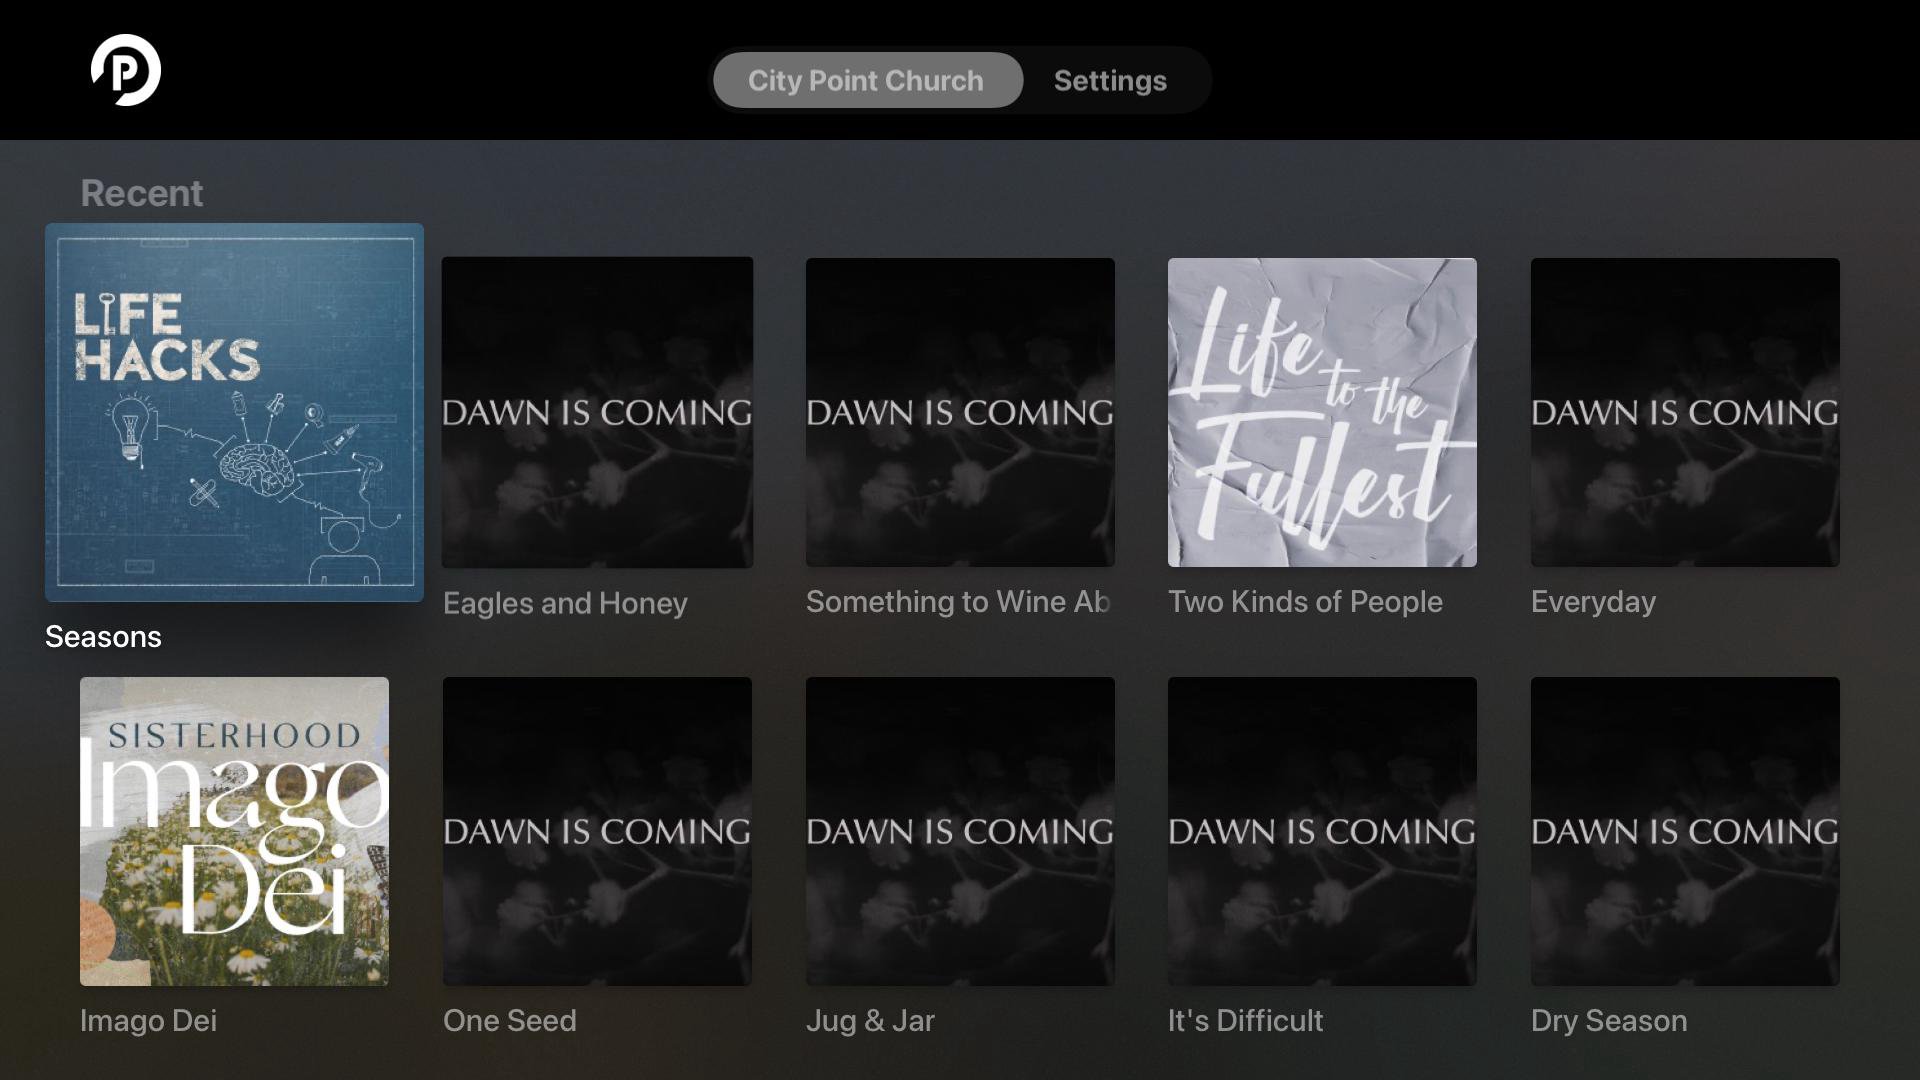This screenshot has height=1080, width=1920.
Task: Select the Eagles and Honey thumbnail
Action: click(x=597, y=412)
